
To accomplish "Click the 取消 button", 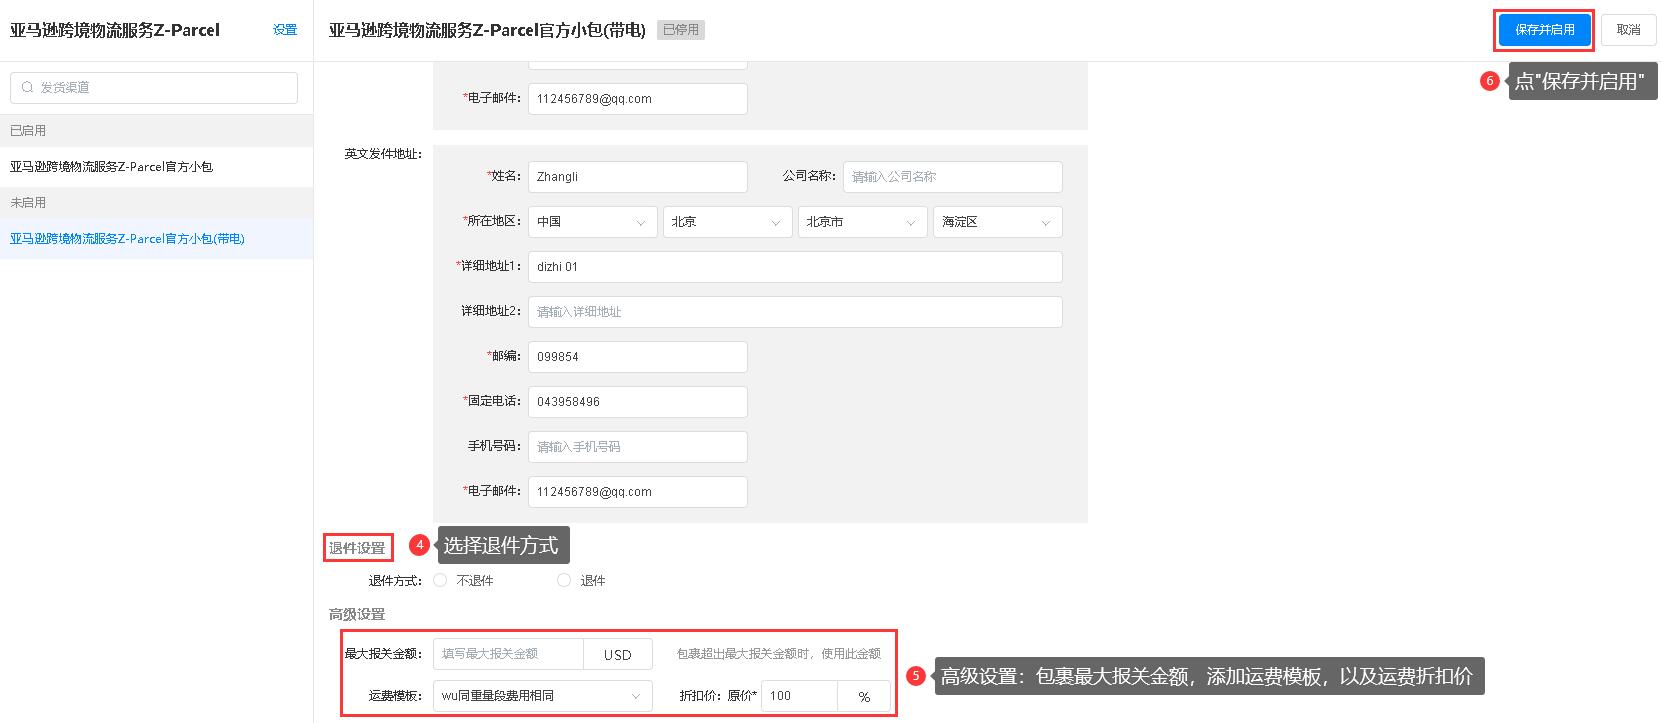I will pos(1628,30).
